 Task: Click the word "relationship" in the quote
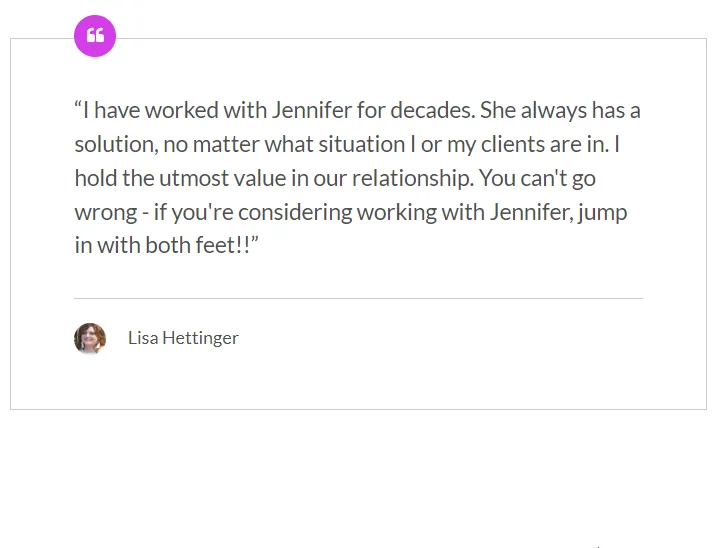click(x=413, y=178)
